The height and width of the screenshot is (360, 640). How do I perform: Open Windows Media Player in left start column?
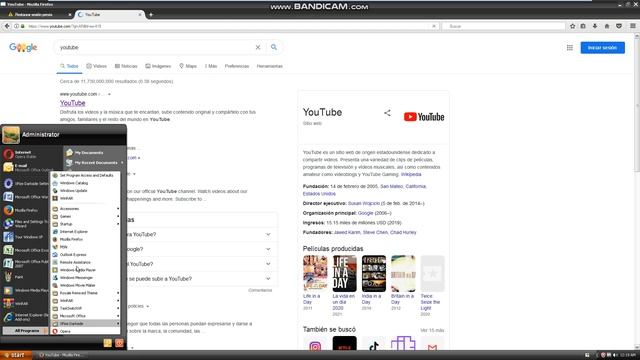pos(25,291)
